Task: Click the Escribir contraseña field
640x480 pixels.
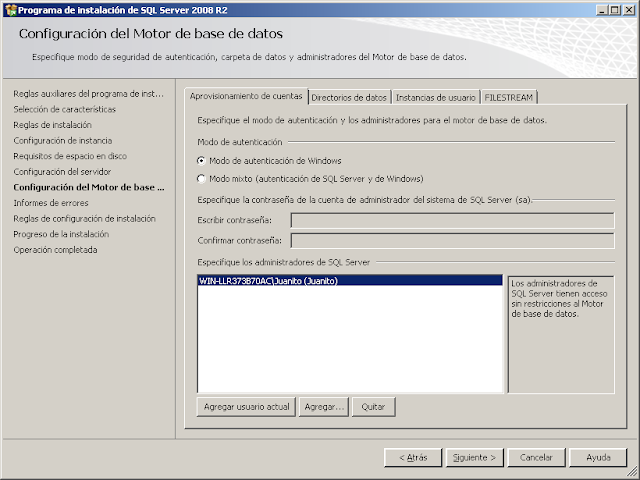Action: point(452,220)
